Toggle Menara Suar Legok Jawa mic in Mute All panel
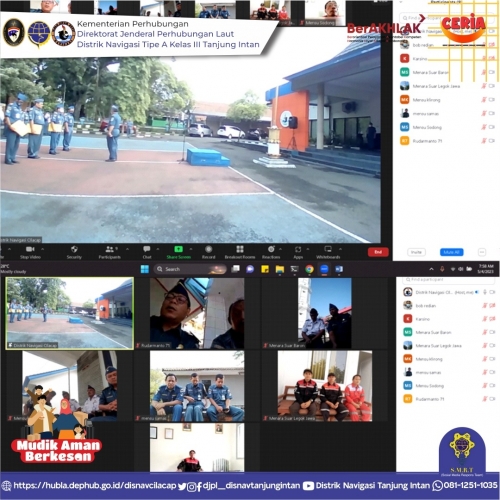500x500 pixels. pos(484,86)
